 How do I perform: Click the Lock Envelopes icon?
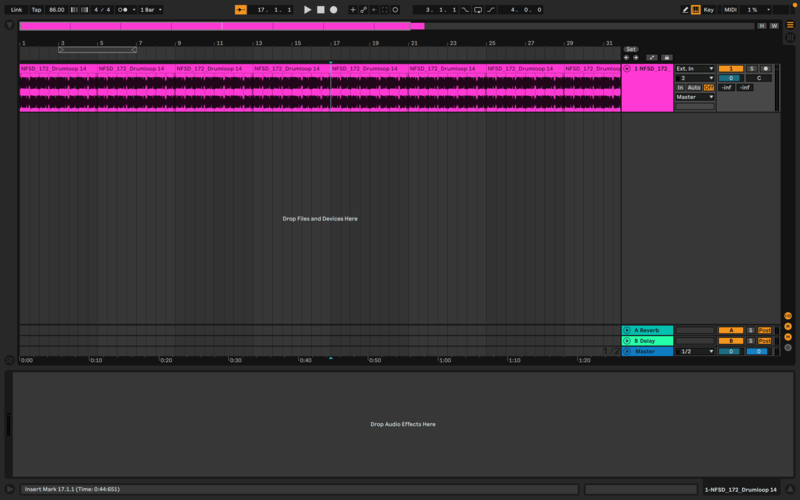pos(665,58)
